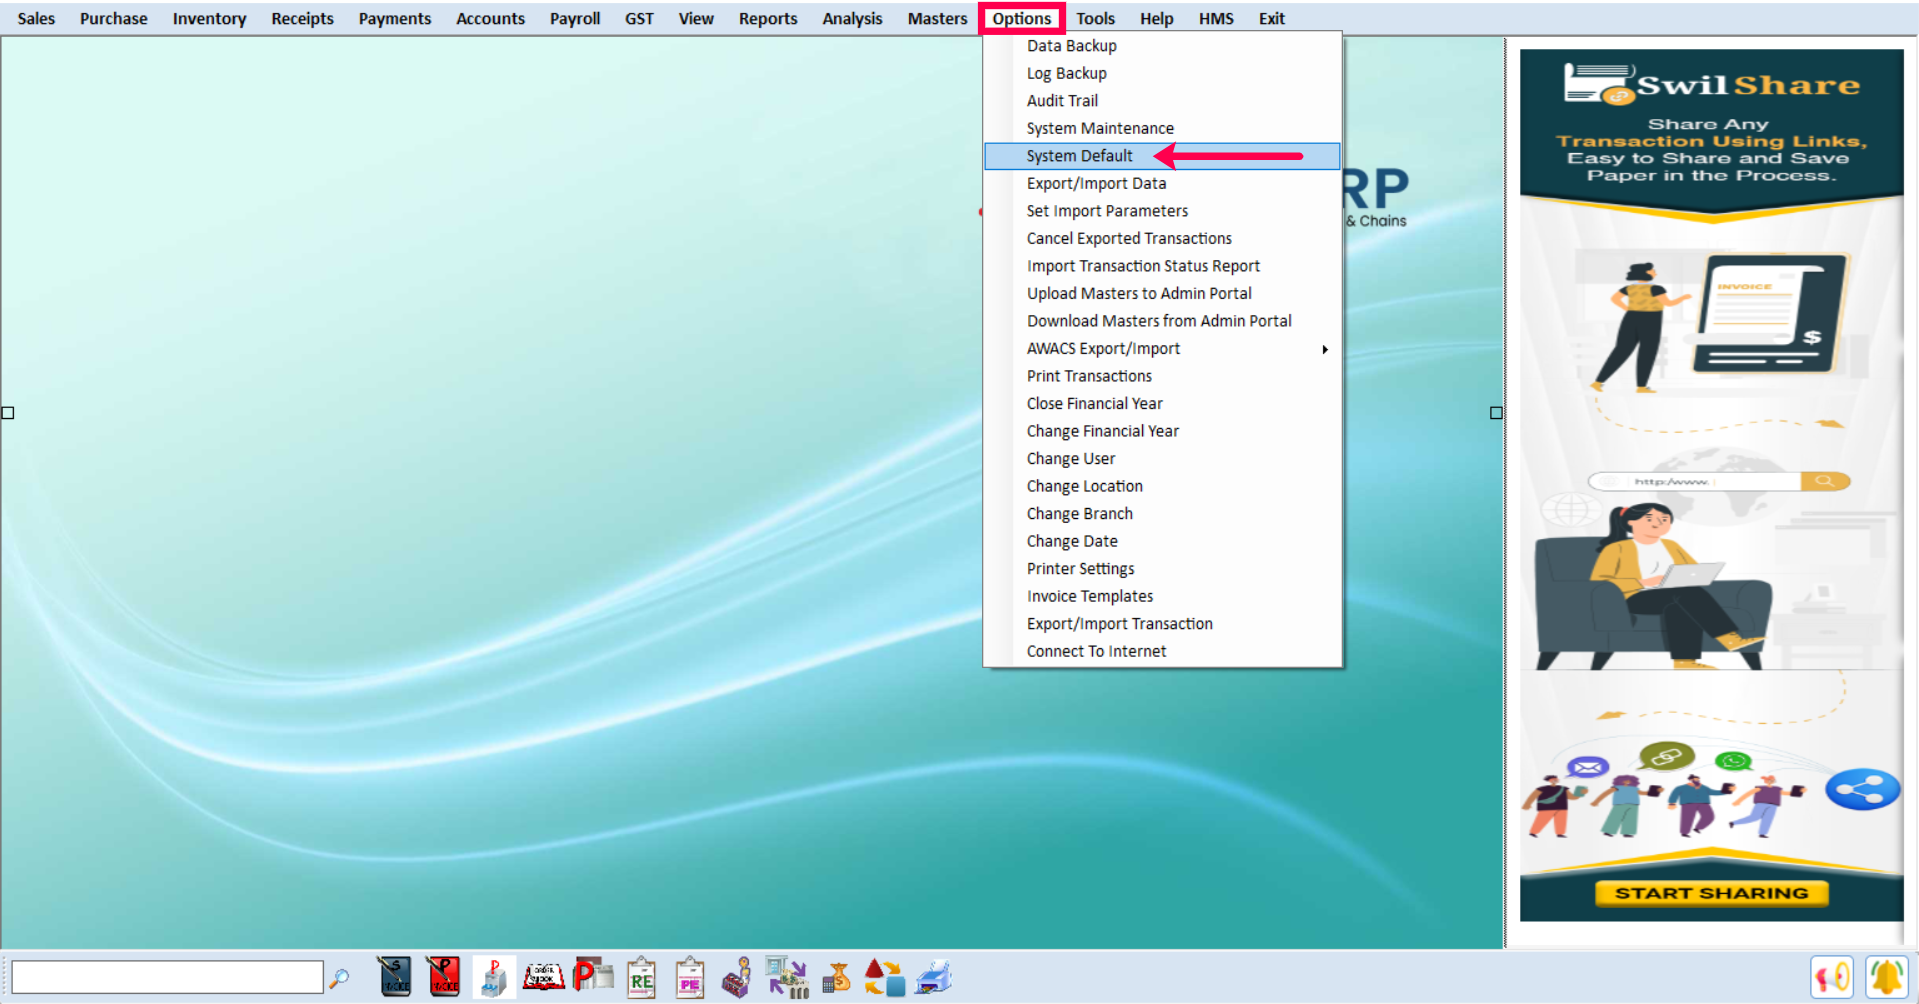Image resolution: width=1919 pixels, height=1004 pixels.
Task: Open the megaphone announcements icon
Action: (x=1831, y=977)
